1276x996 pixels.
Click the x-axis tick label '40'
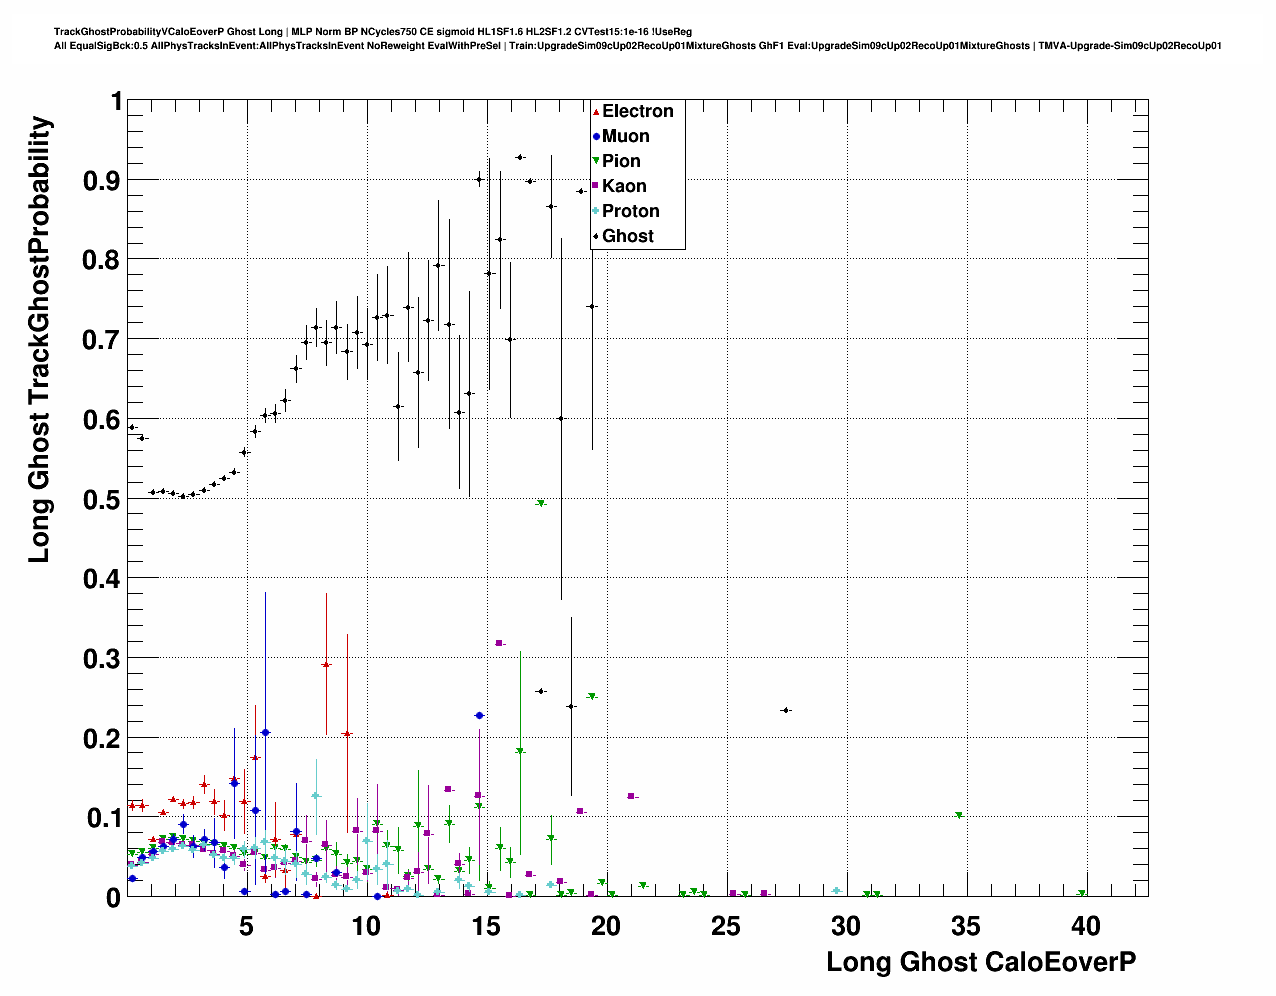[1086, 926]
